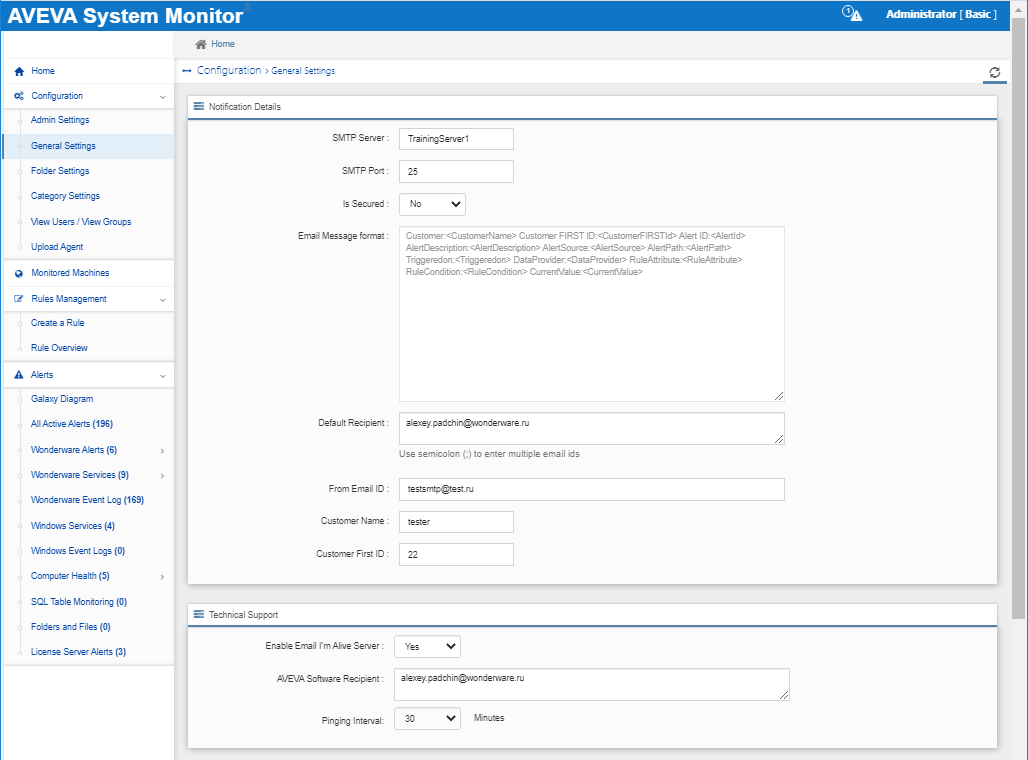Open Windows Event Logs (0) alerts
Screen dimensions: 1028x760
[78, 551]
